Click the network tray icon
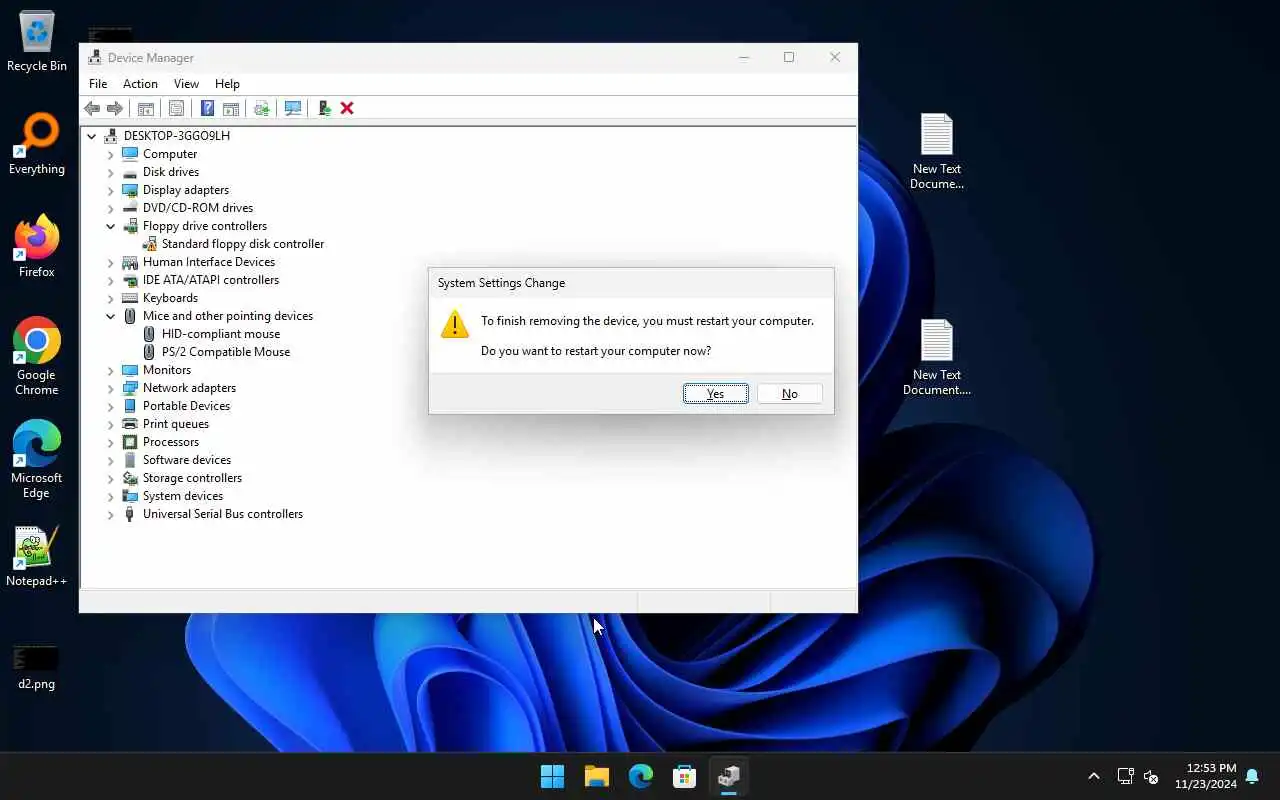 (1125, 776)
